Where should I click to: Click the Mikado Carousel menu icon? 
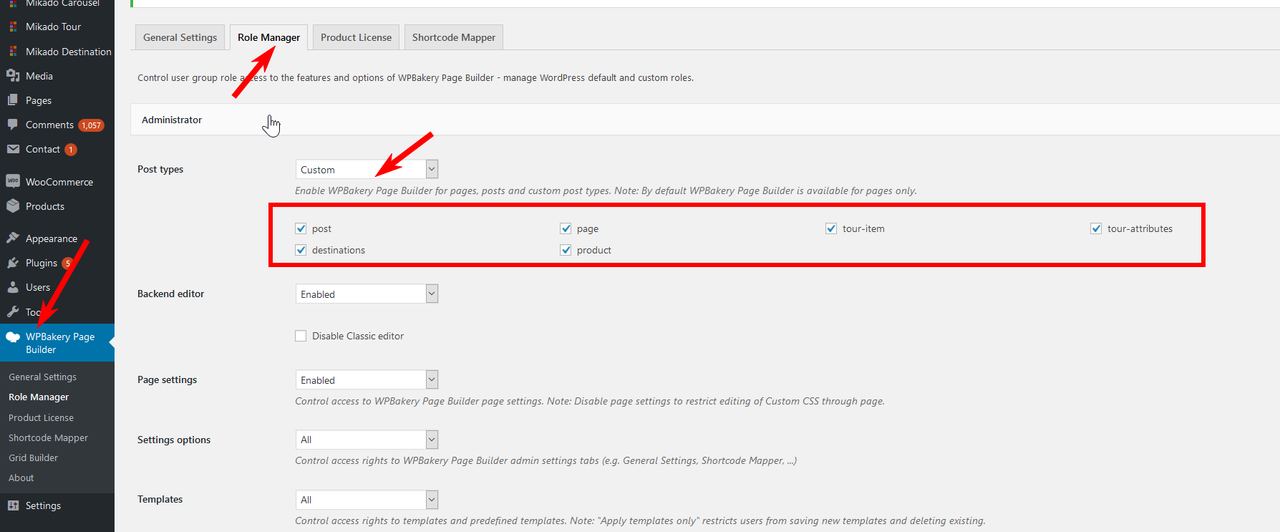pyautogui.click(x=12, y=3)
